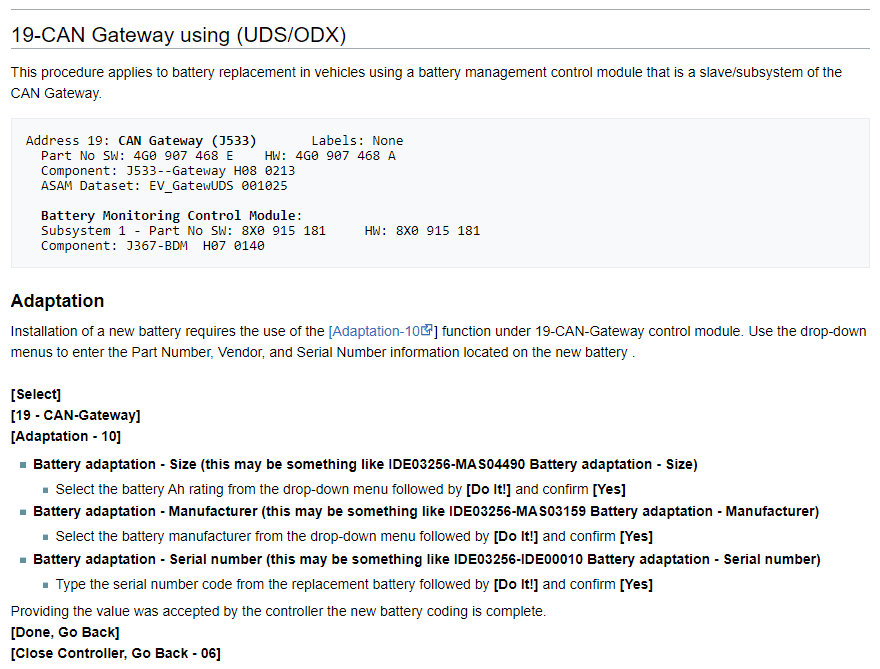
Task: Open the Adaptation-10 link
Action: [x=376, y=331]
